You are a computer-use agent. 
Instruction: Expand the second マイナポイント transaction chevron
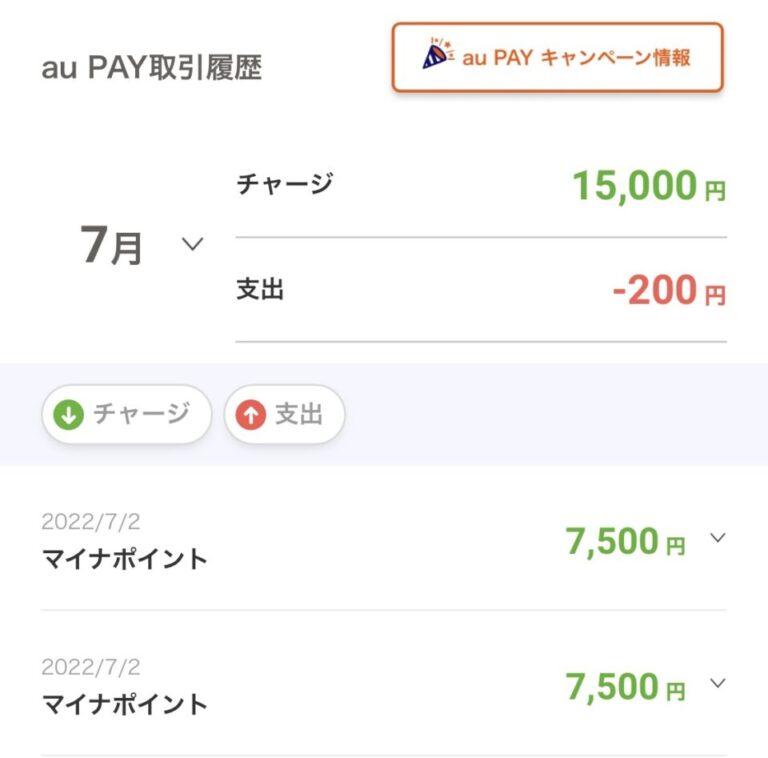(x=716, y=683)
